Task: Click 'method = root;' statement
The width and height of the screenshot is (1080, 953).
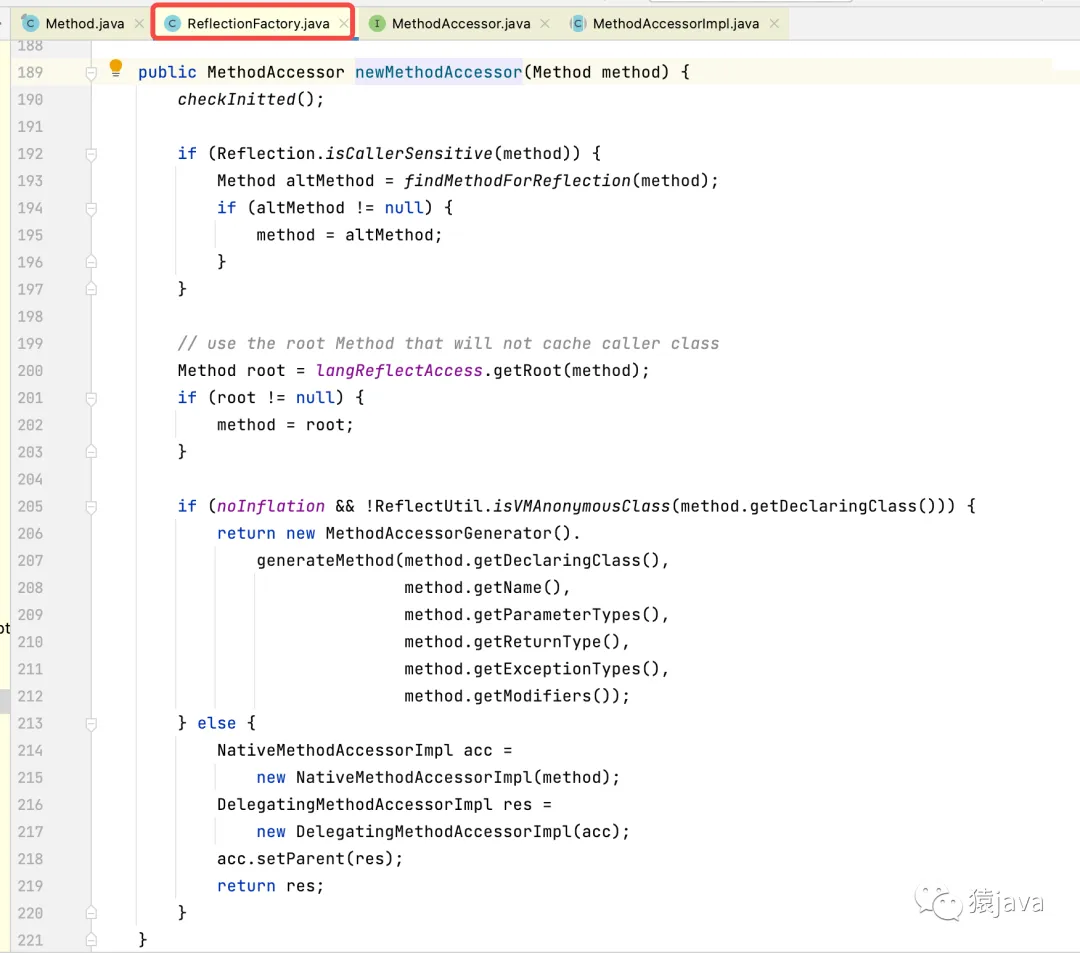Action: pyautogui.click(x=285, y=425)
